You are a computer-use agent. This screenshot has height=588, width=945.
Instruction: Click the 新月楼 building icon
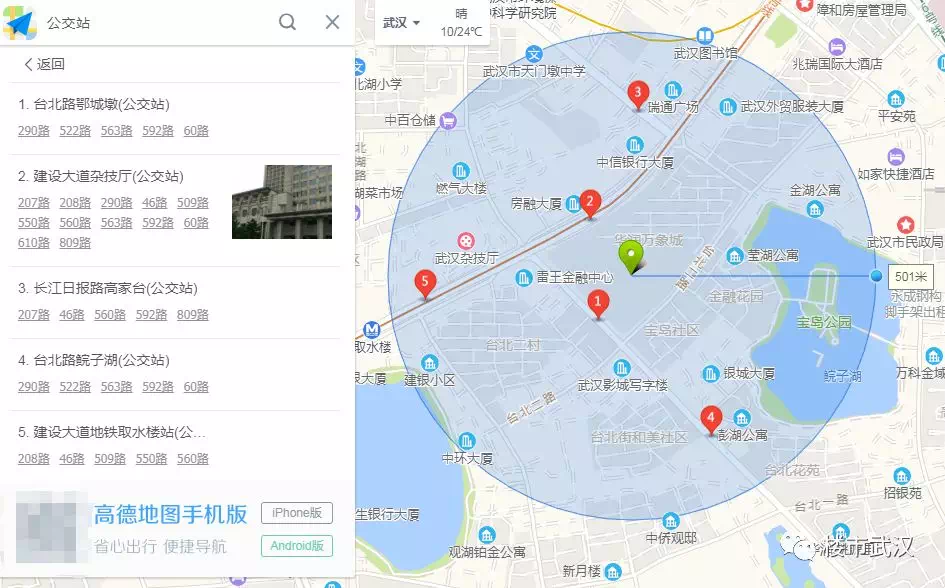pos(613,571)
